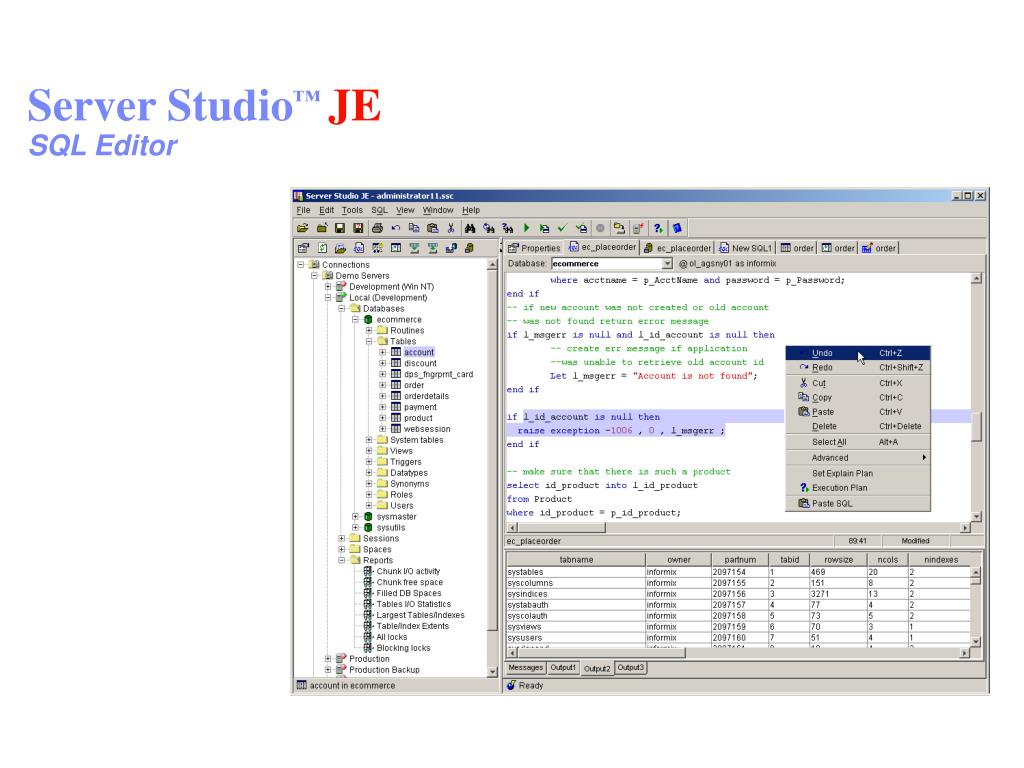Switch to the Properties tab

pyautogui.click(x=534, y=248)
